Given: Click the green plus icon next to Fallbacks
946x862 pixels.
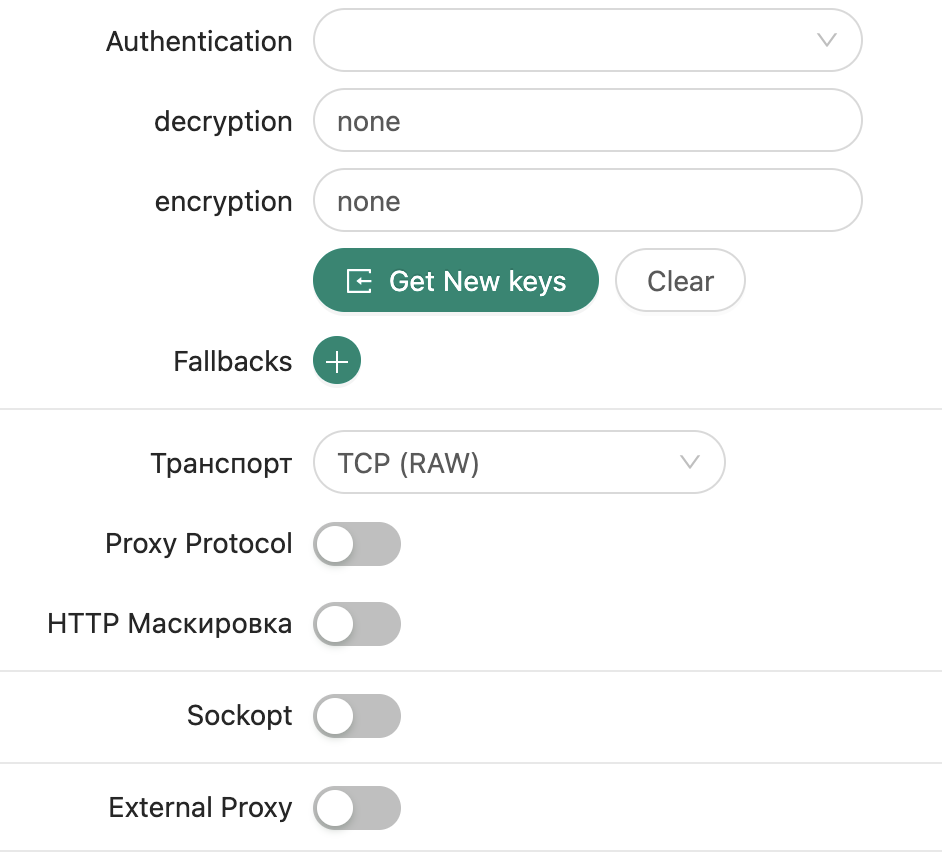Looking at the screenshot, I should coord(336,360).
